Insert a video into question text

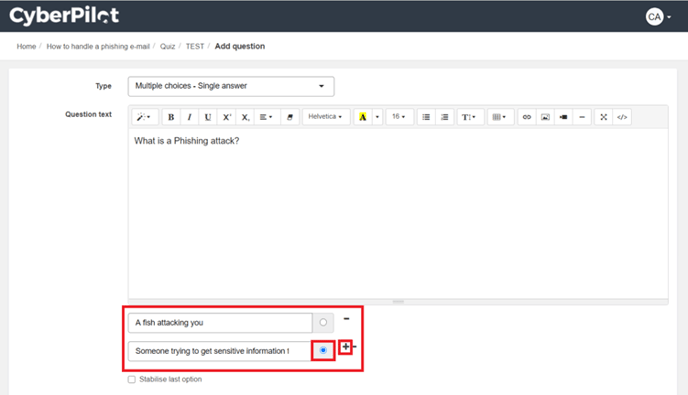click(x=564, y=117)
